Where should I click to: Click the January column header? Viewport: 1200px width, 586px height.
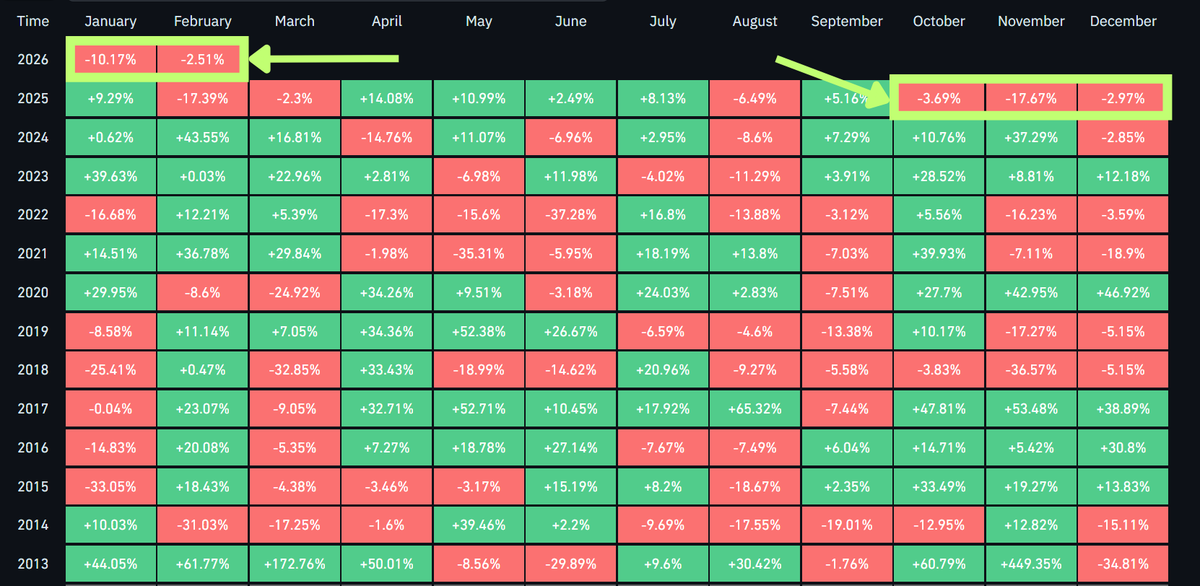tap(110, 21)
